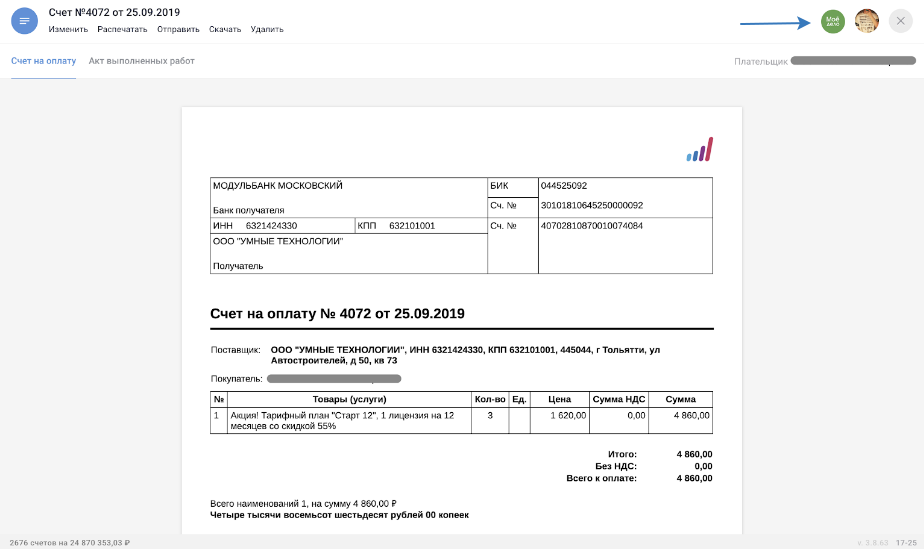The image size is (924, 549).
Task: Click the blurred buyer name after "Покупатель"
Action: 334,379
